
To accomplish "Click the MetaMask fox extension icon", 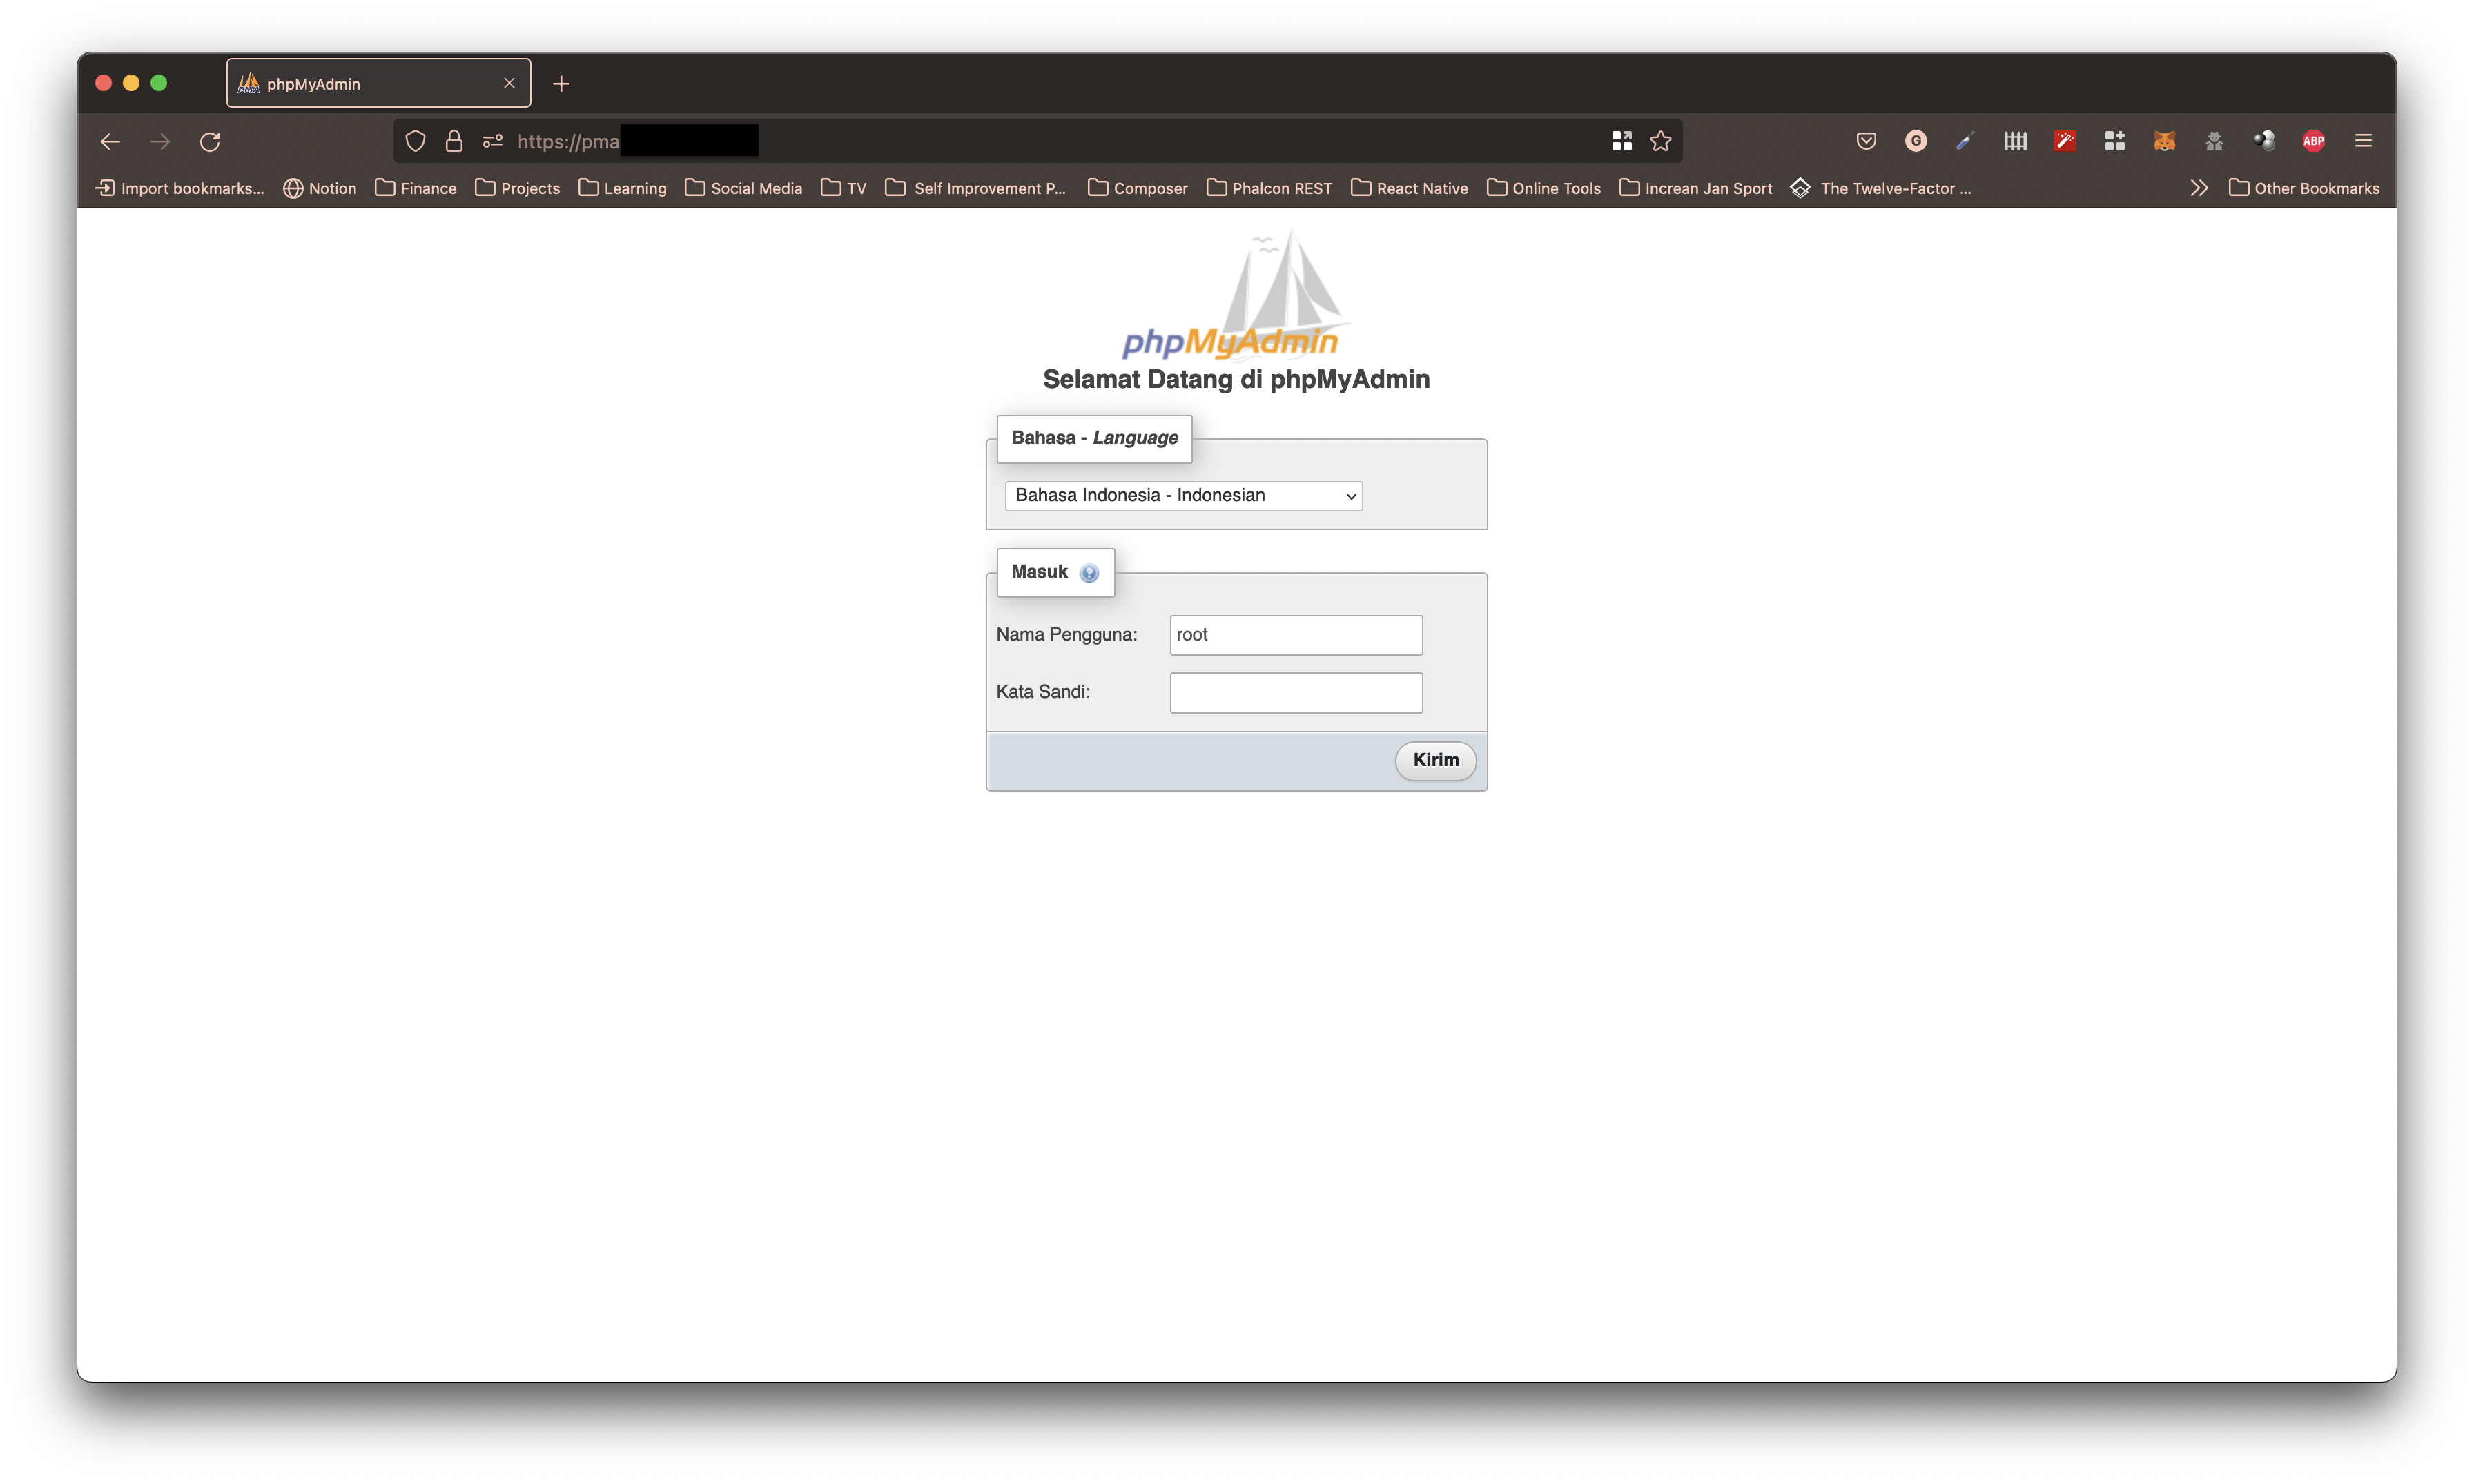I will [2164, 141].
